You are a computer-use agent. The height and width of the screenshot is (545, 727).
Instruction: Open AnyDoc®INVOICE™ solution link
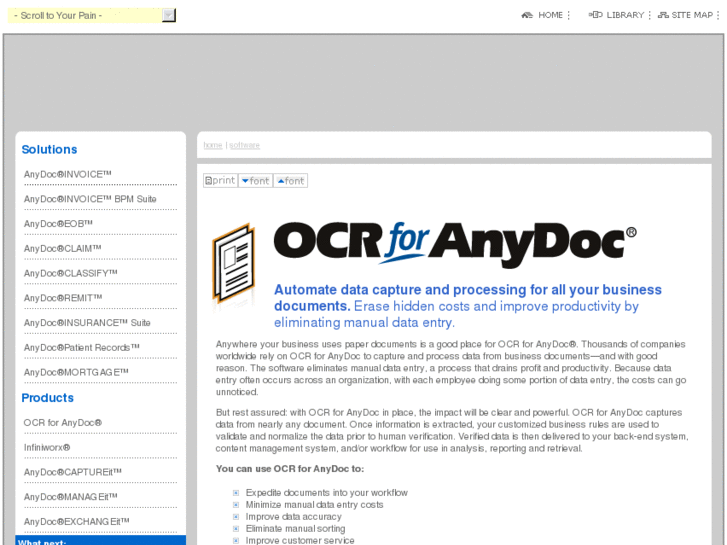[68, 174]
